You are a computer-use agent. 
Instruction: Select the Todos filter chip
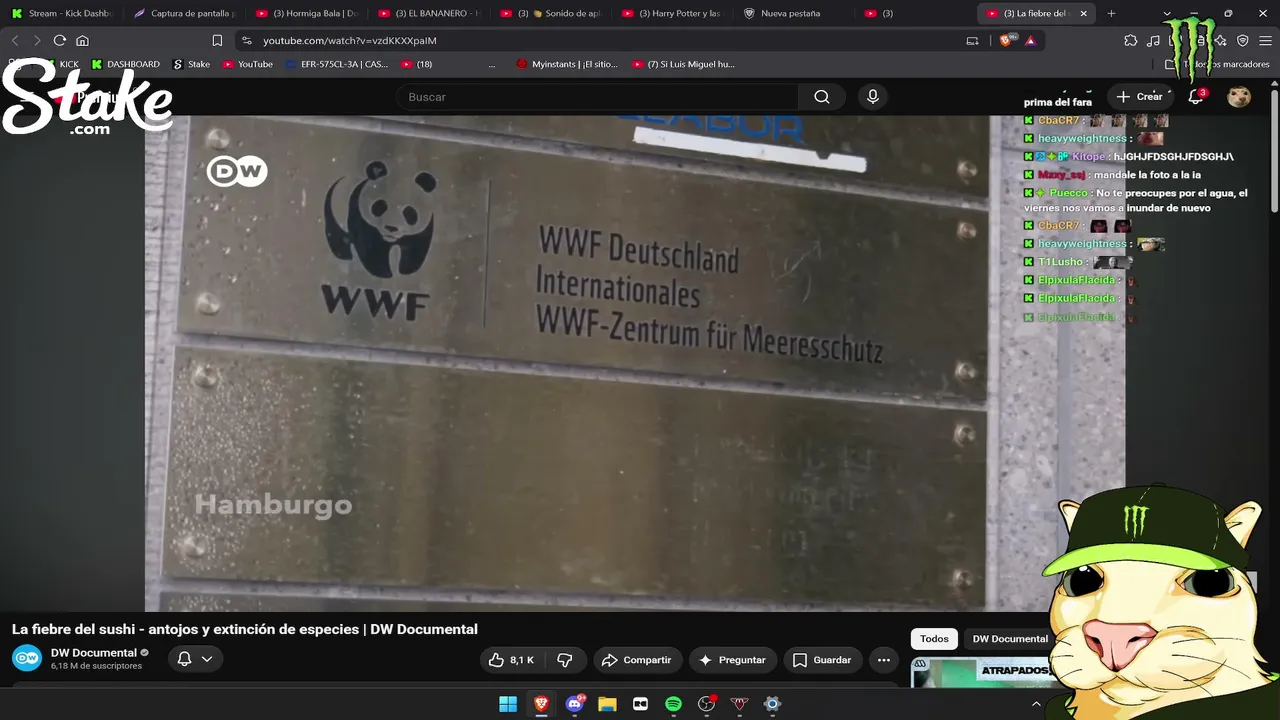[x=934, y=639]
